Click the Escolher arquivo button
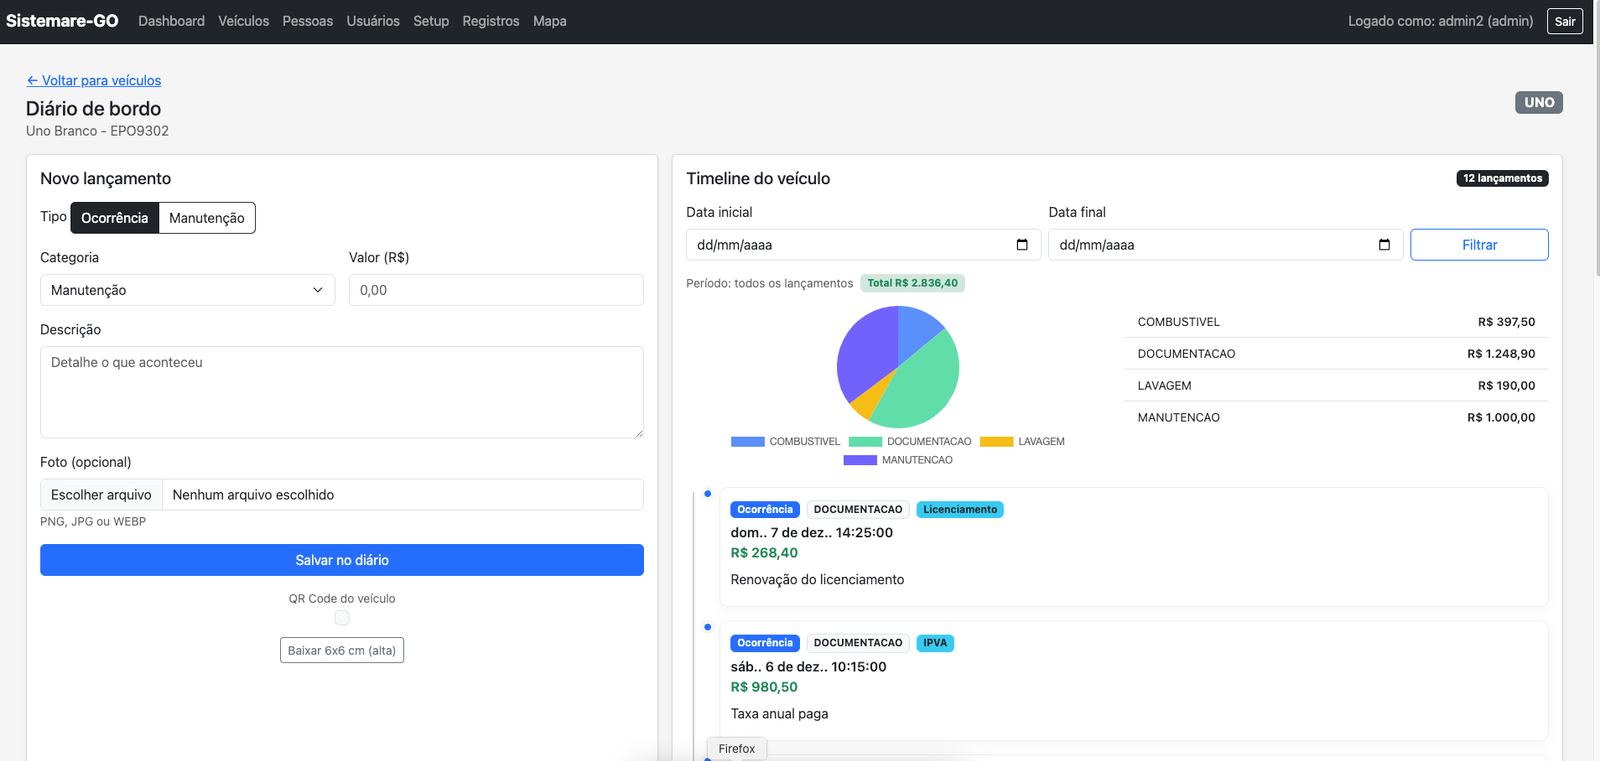The image size is (1600, 761). 101,495
